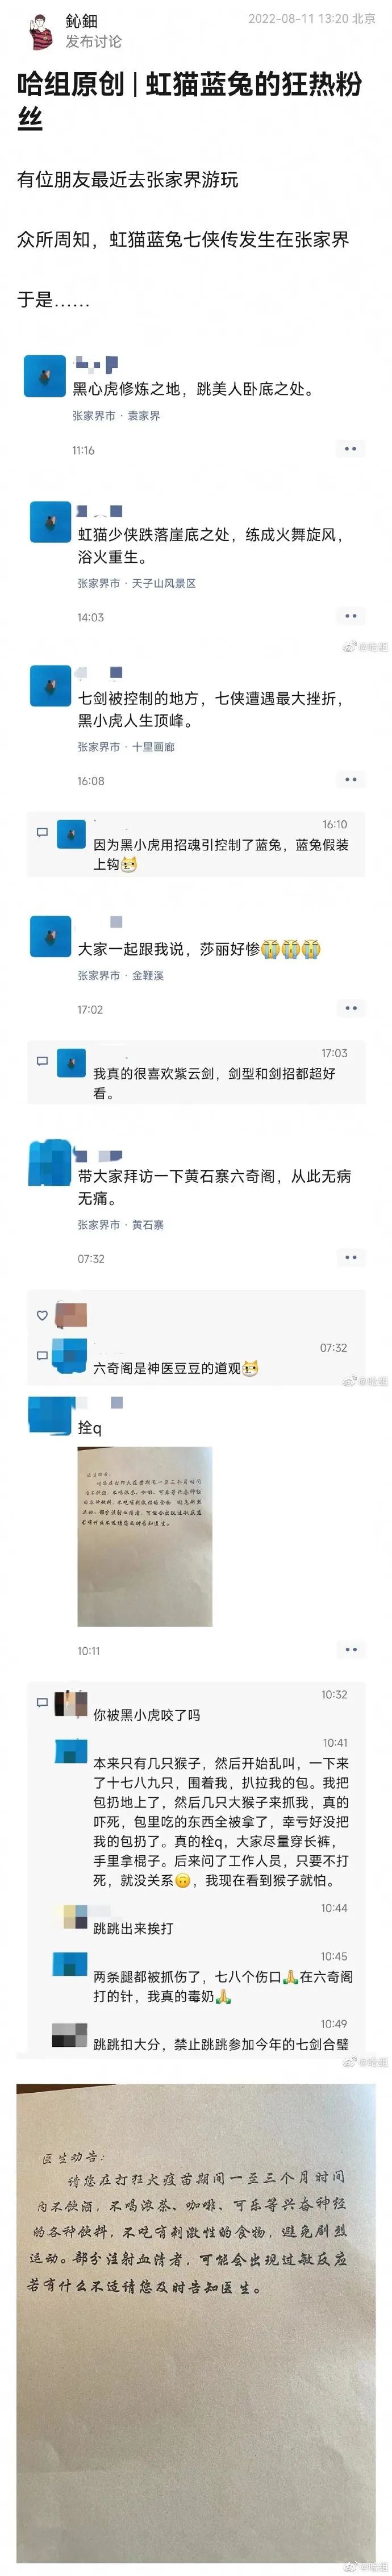Click the heart like icon above the 六奇阁 comment
The width and height of the screenshot is (392, 2576).
pos(42,1315)
